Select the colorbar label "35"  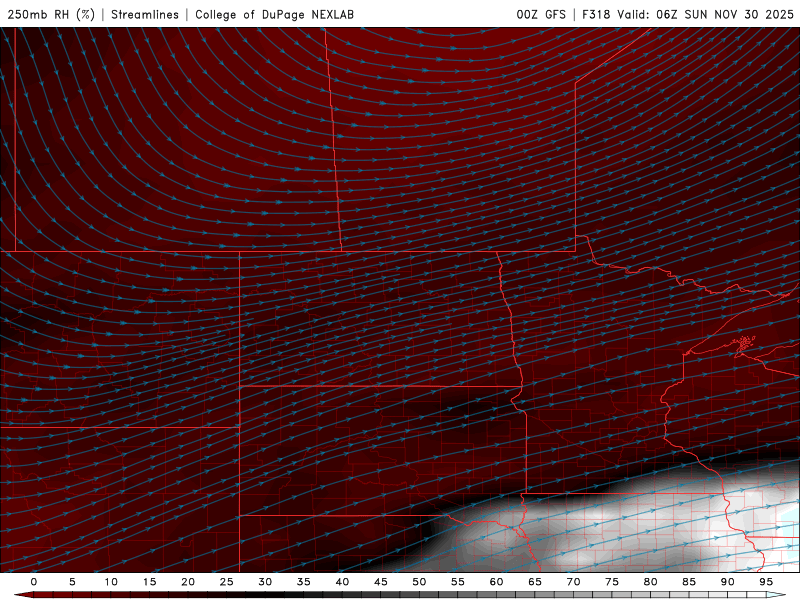coord(303,582)
